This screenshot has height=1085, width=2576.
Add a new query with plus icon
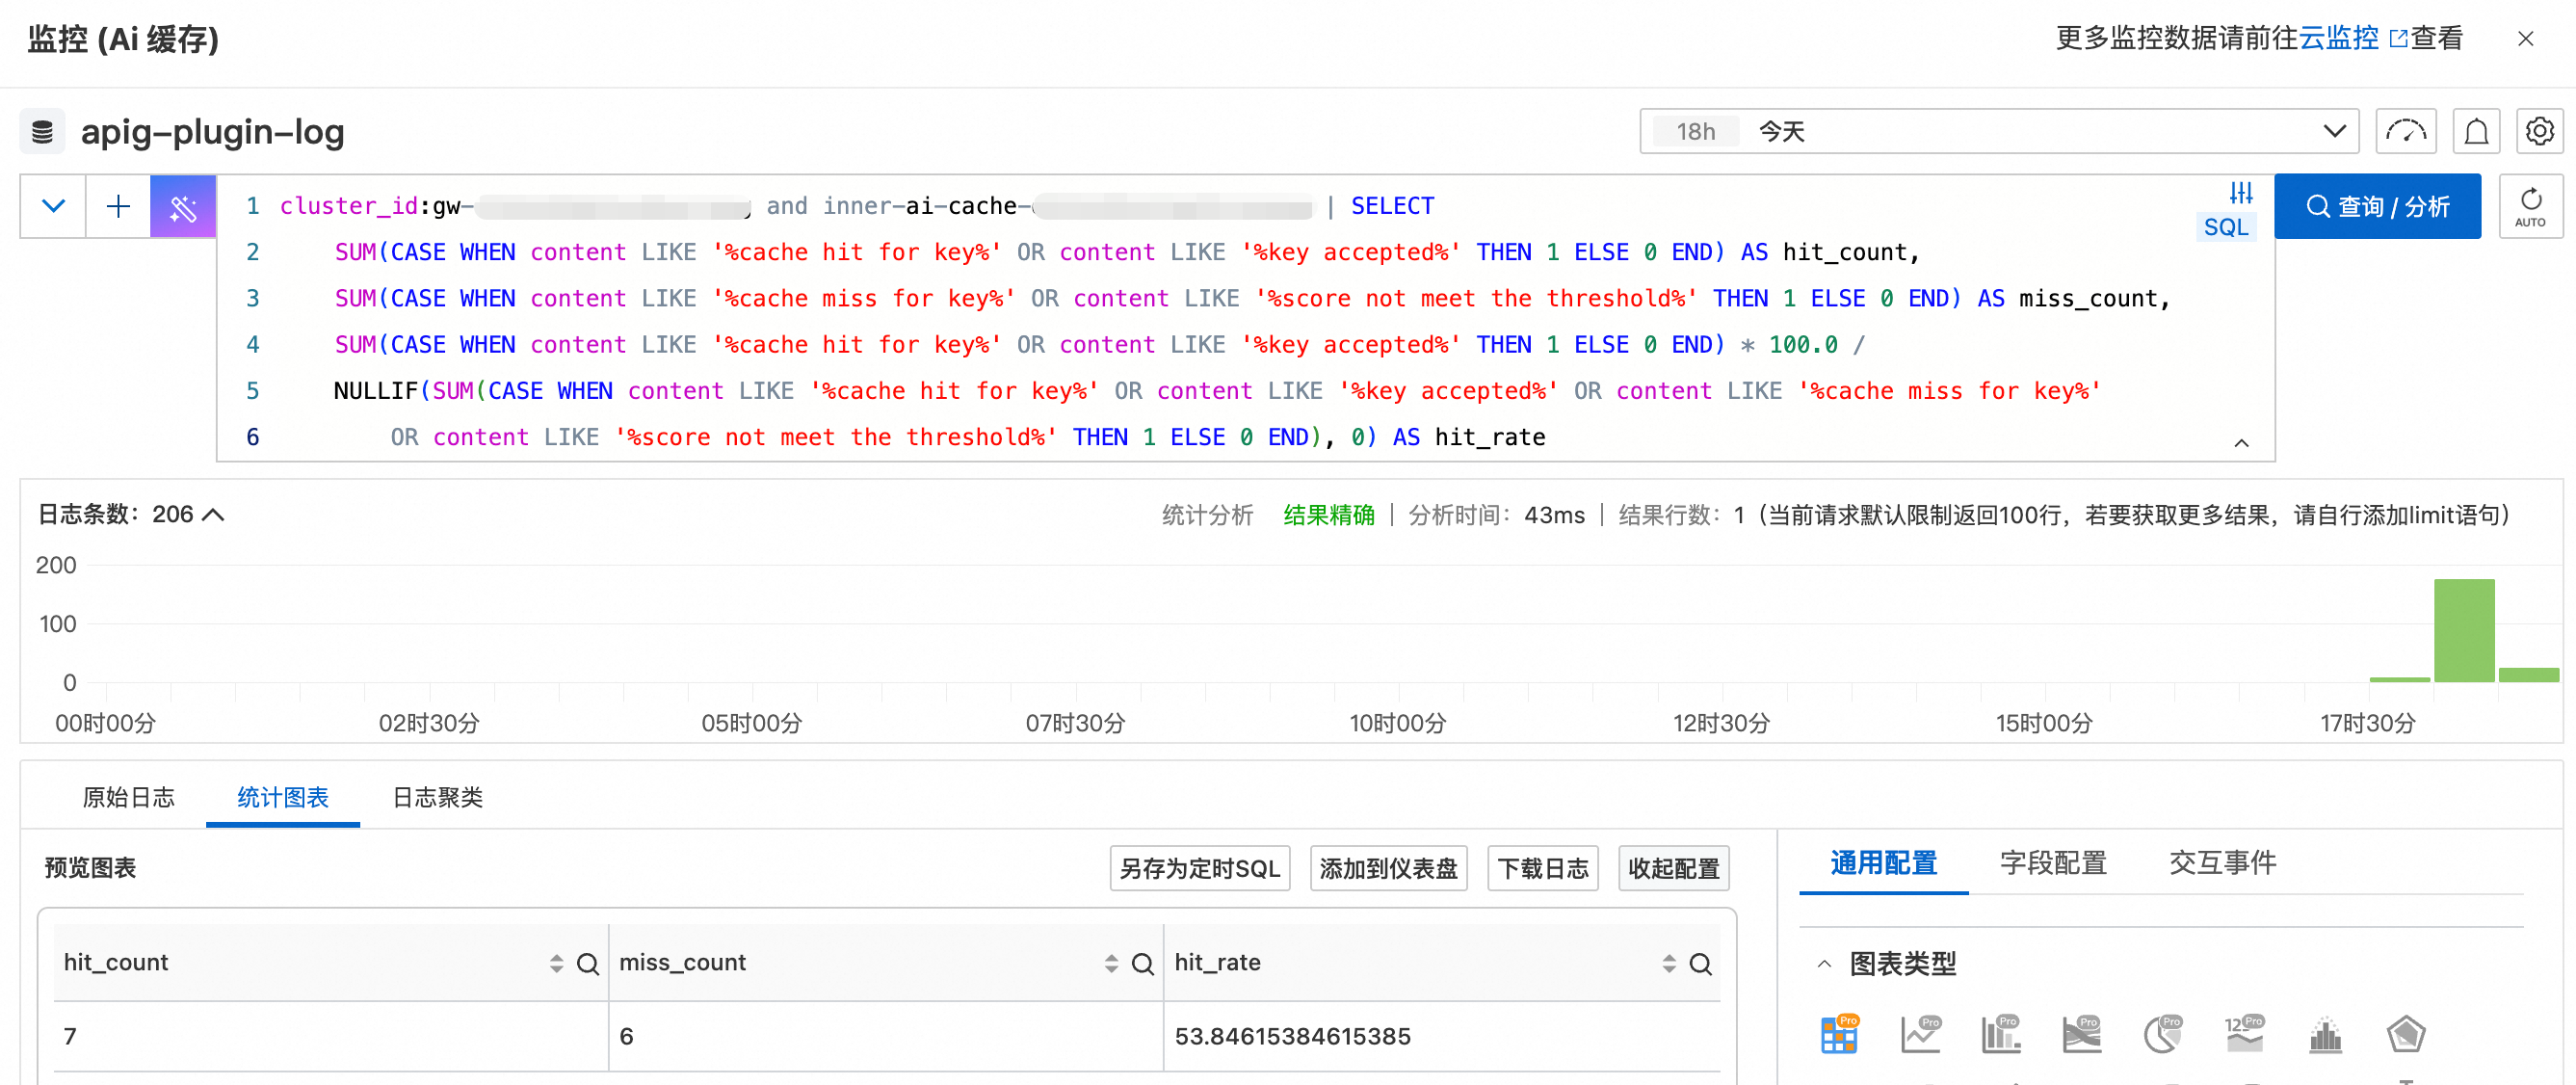(x=118, y=207)
